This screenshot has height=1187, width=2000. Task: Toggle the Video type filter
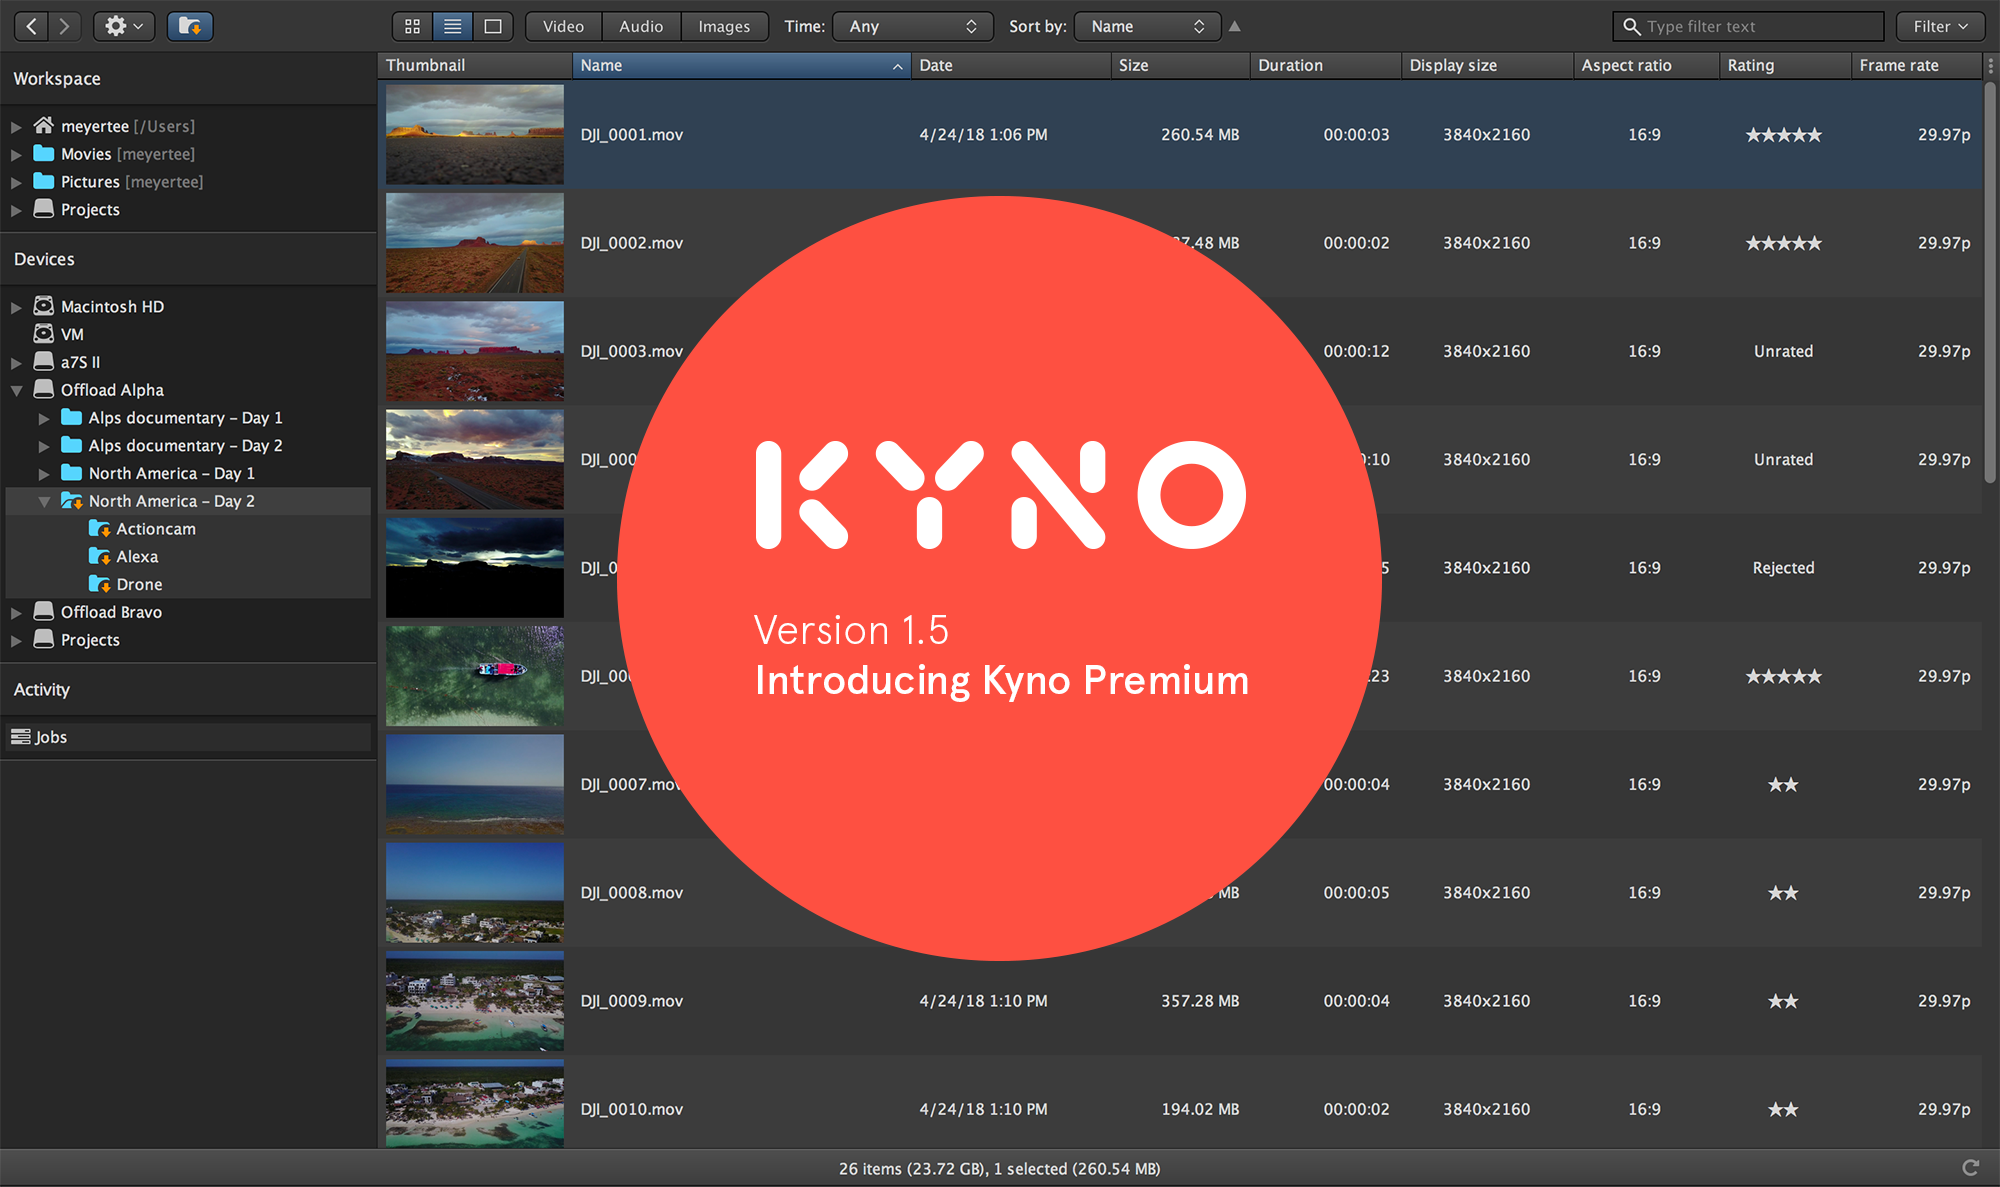click(563, 26)
